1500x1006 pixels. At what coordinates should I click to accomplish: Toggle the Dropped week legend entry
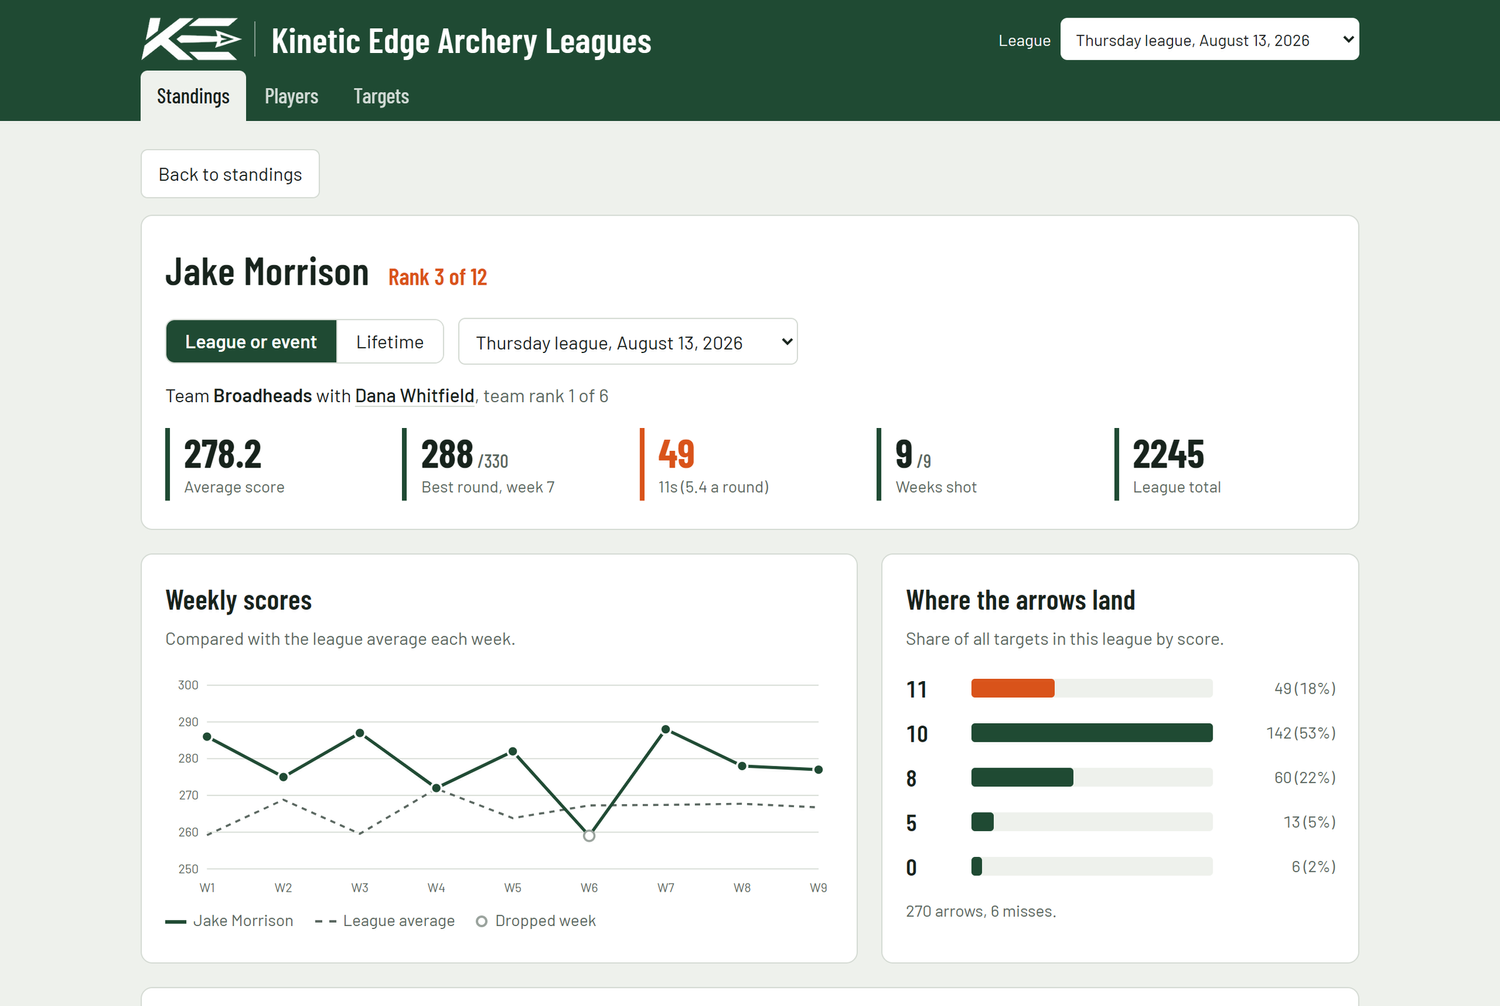536,921
